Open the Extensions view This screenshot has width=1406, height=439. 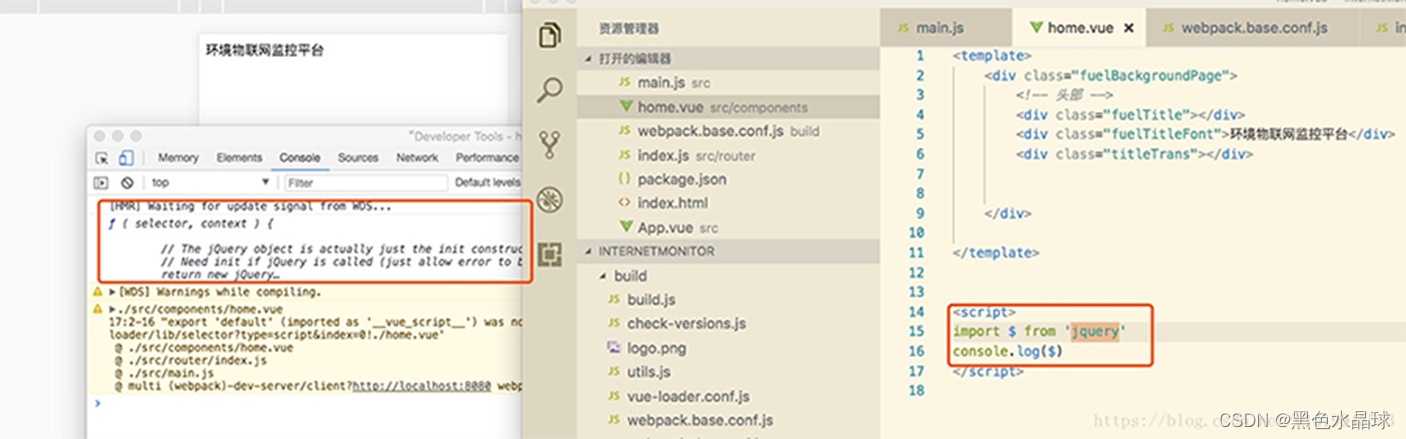[x=550, y=254]
